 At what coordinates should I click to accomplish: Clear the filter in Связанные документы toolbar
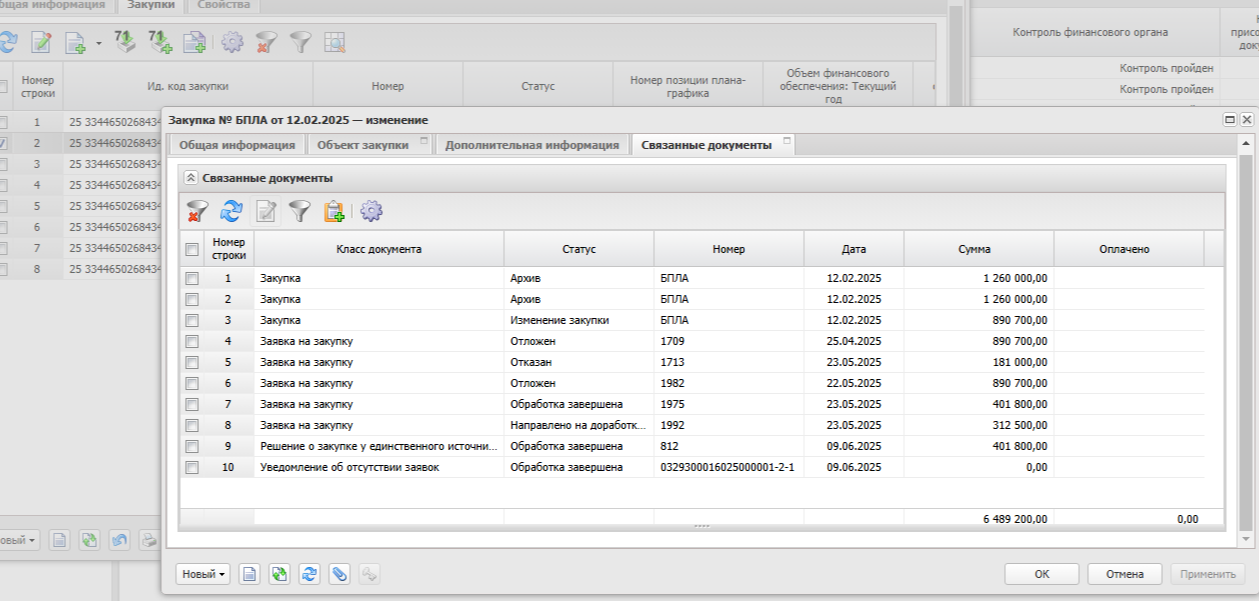(x=198, y=211)
